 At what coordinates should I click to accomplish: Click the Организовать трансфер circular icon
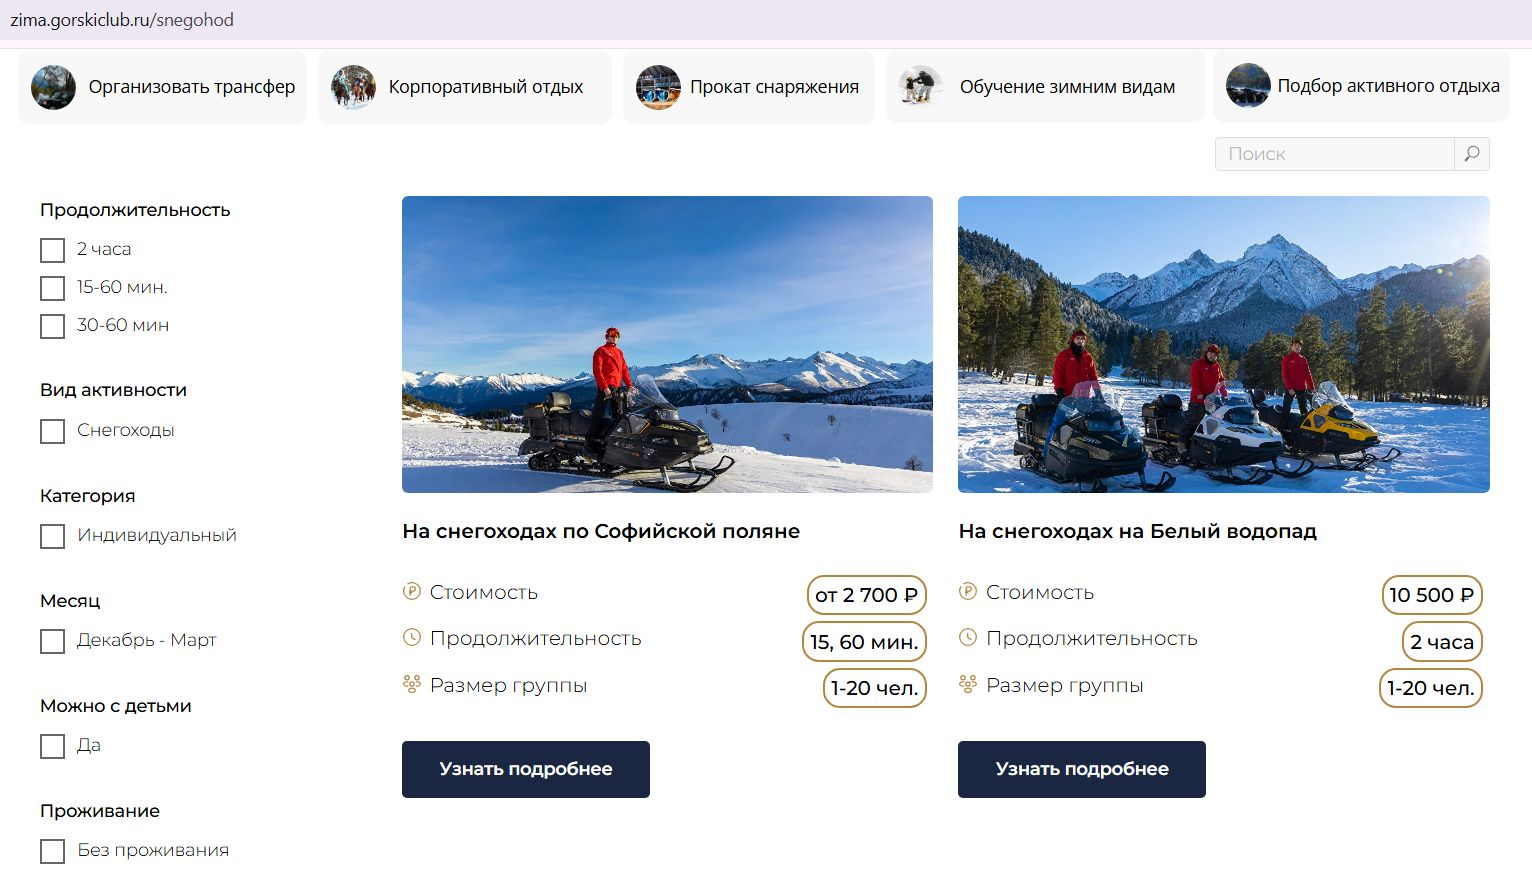click(53, 87)
